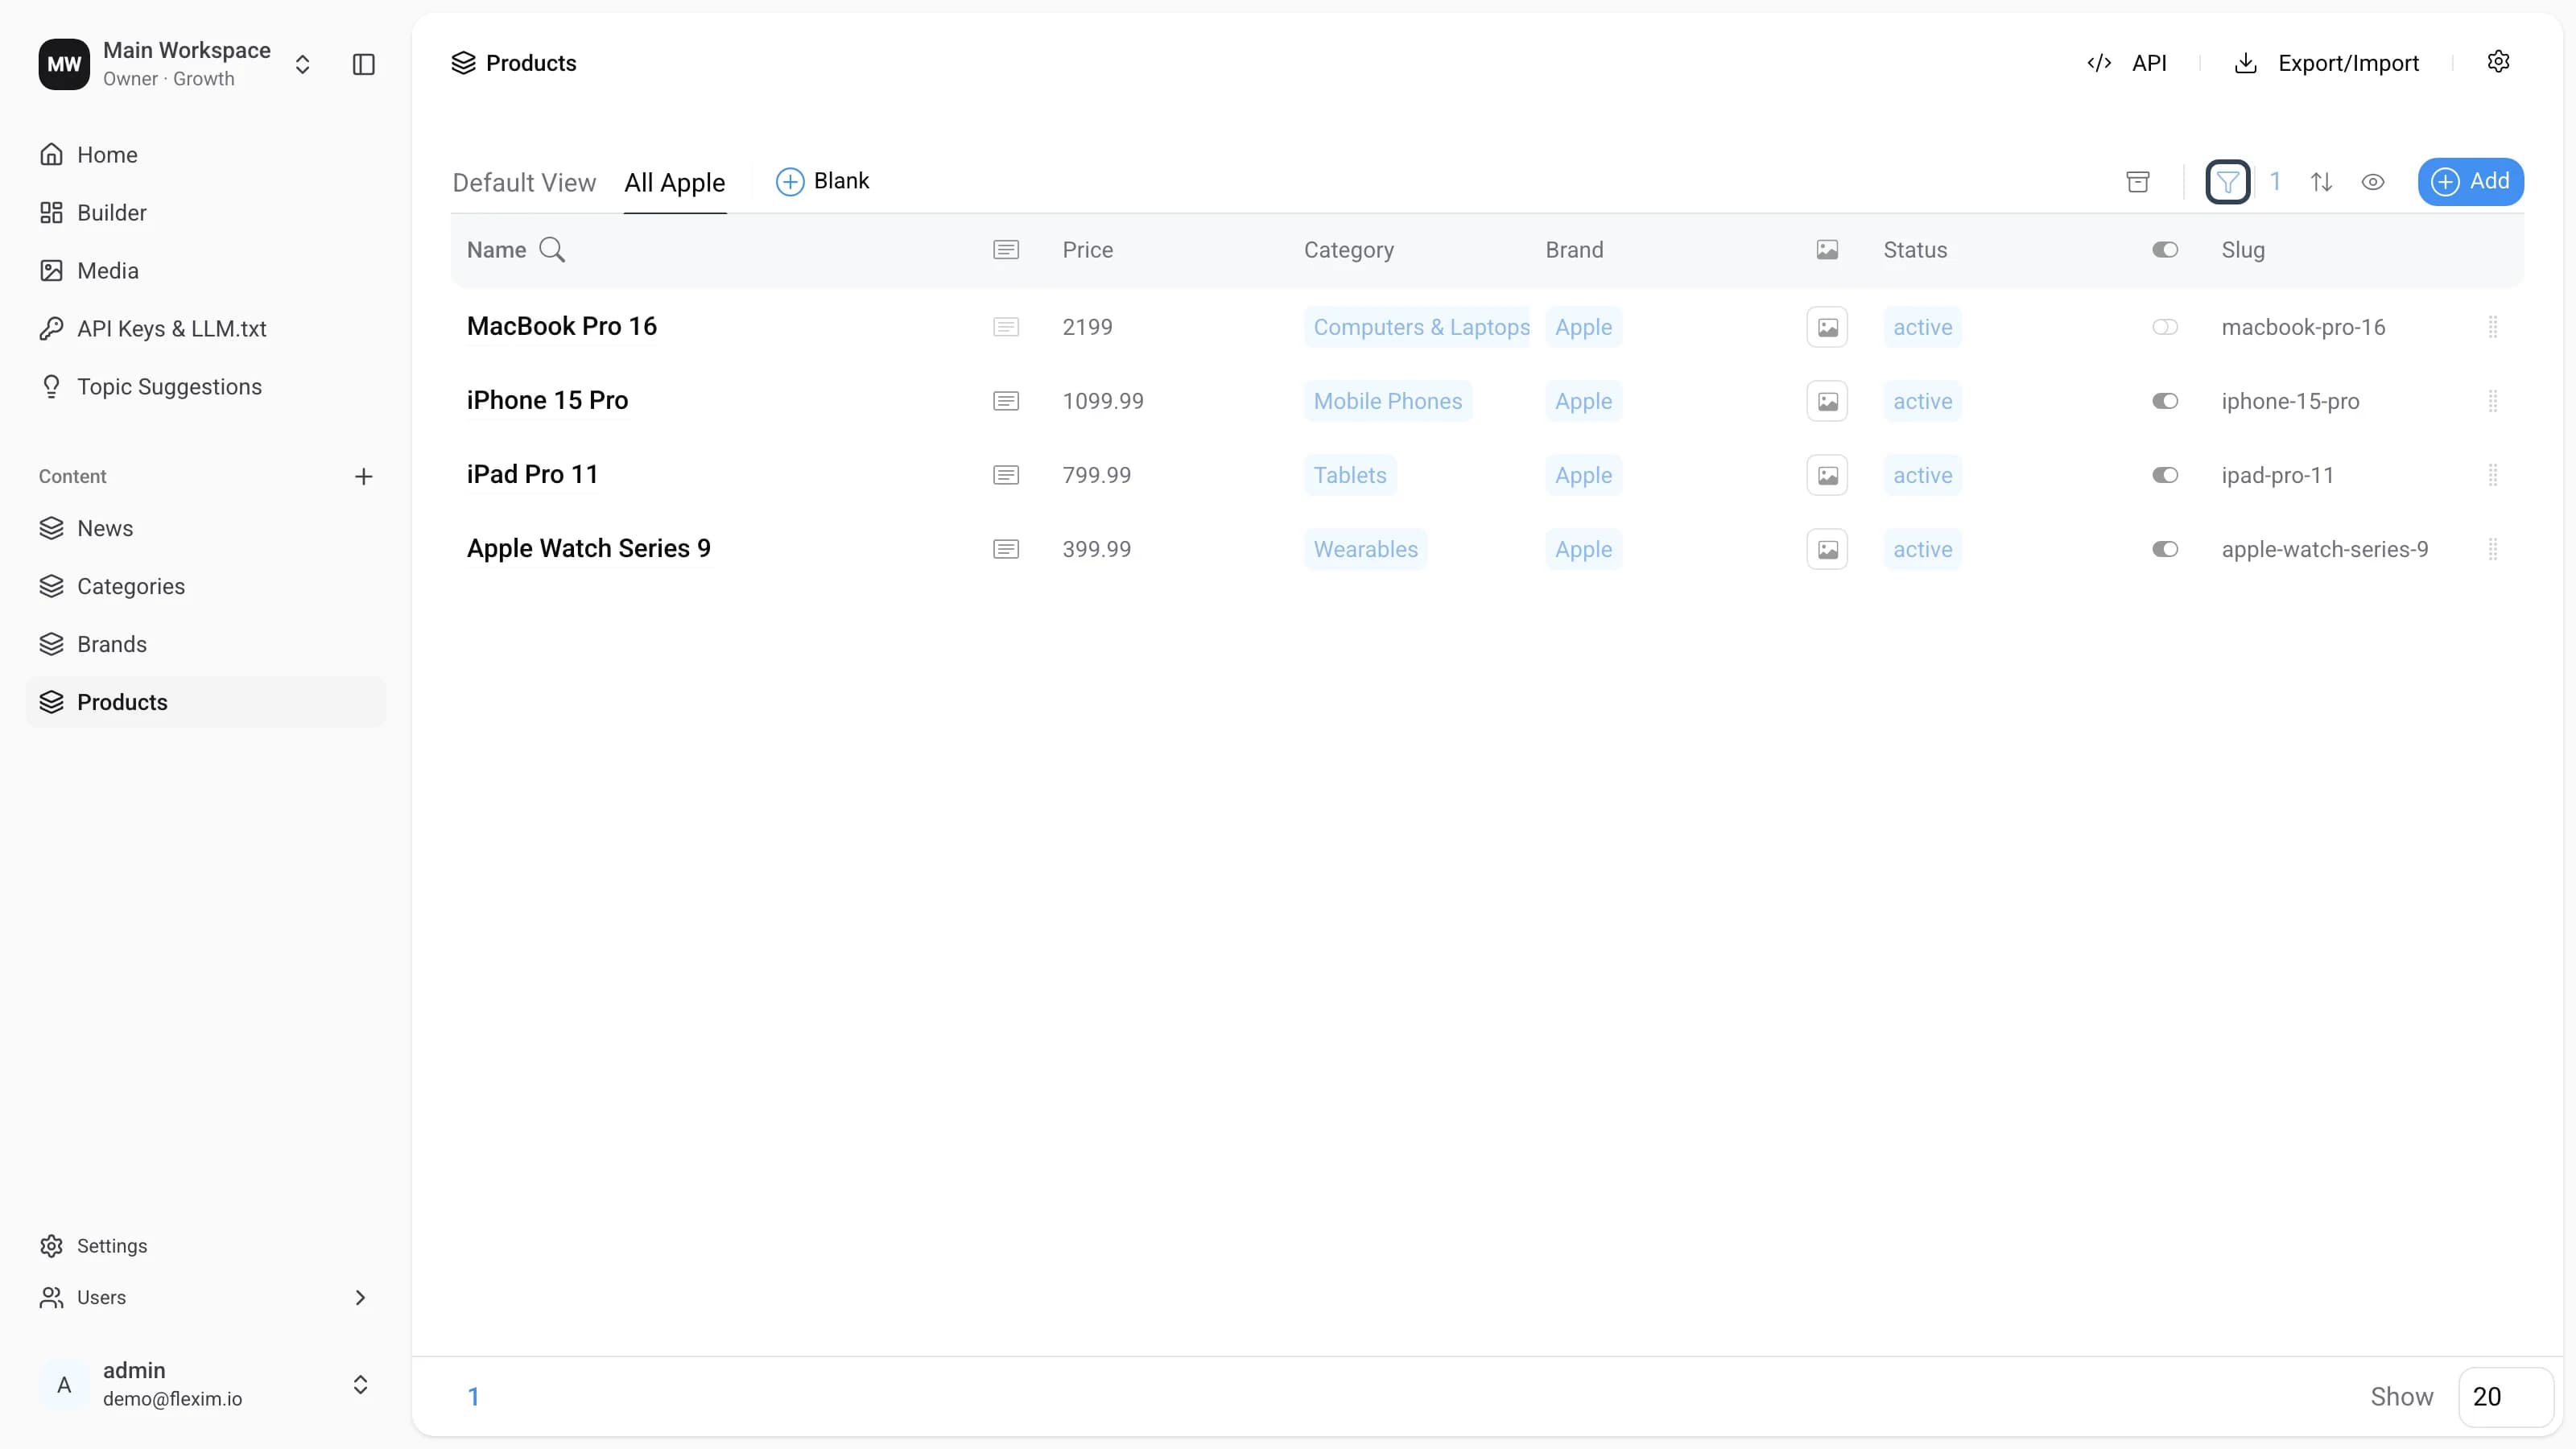Viewport: 2576px width, 1449px height.
Task: Open the Show rows-per-page box
Action: [x=2505, y=1397]
